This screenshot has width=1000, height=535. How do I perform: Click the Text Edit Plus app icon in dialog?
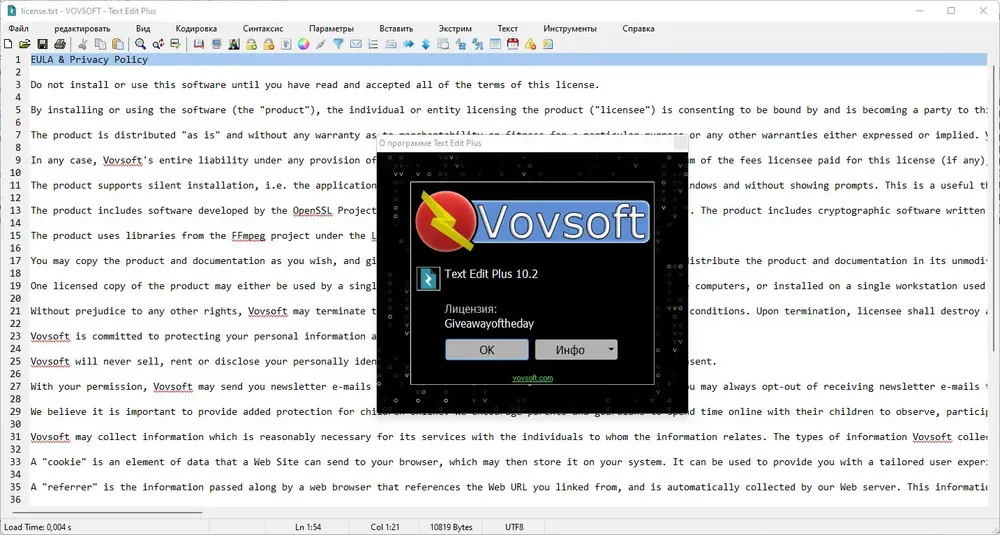pos(428,279)
